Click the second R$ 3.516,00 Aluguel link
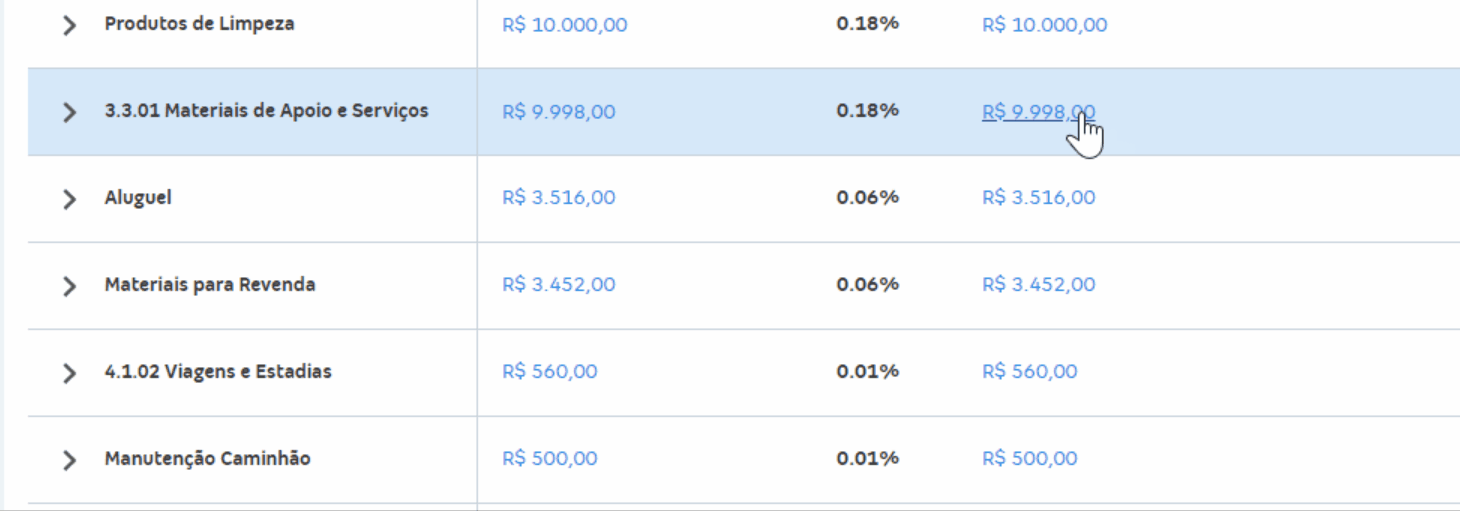This screenshot has width=1460, height=511. point(1039,198)
